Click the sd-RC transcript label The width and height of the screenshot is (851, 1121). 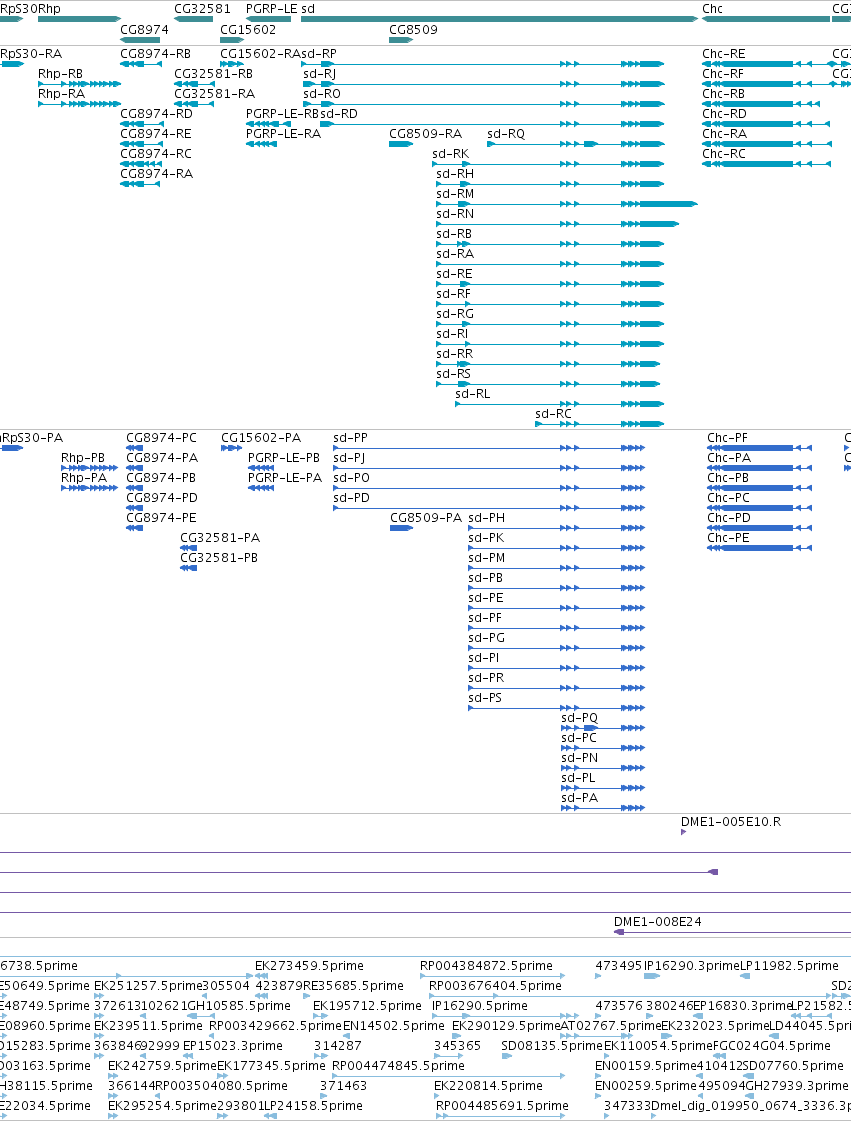[x=554, y=414]
